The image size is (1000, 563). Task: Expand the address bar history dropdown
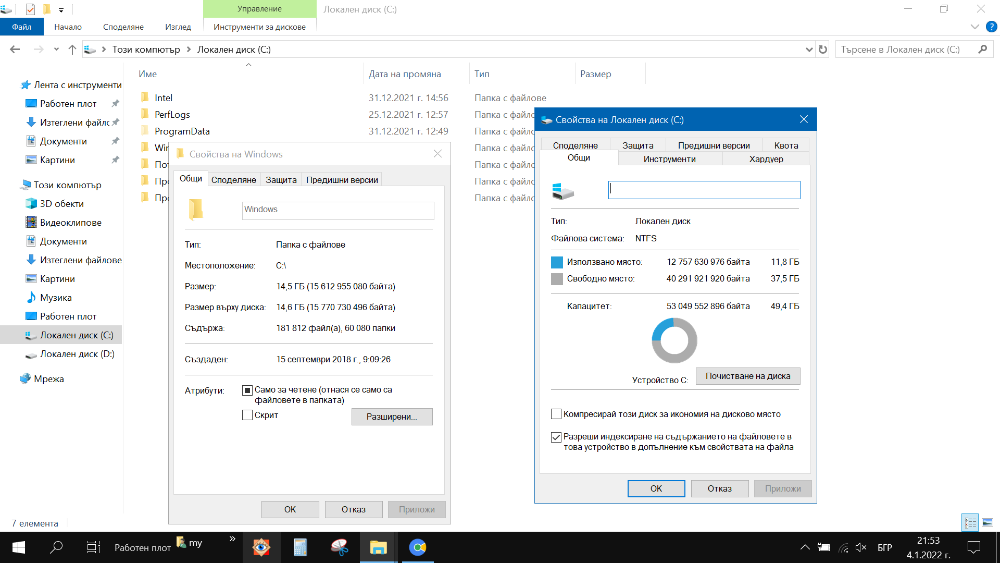tap(809, 49)
